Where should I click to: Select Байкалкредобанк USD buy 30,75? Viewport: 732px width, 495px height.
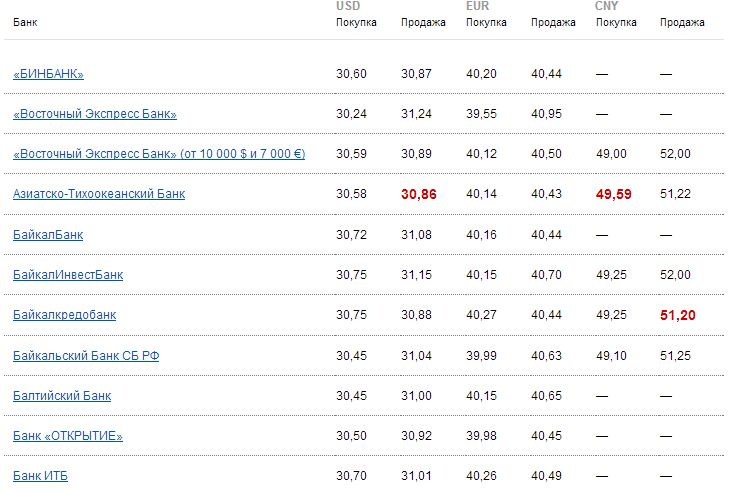(352, 315)
